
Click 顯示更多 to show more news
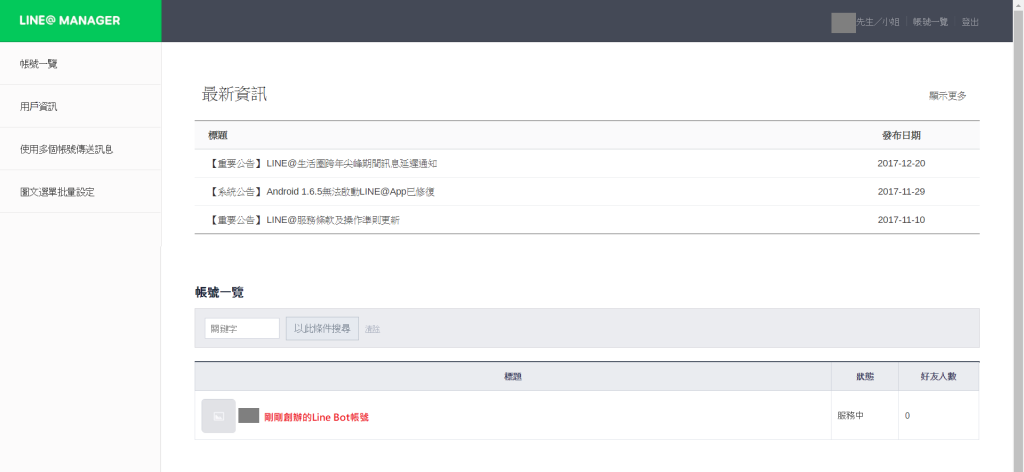tap(948, 95)
